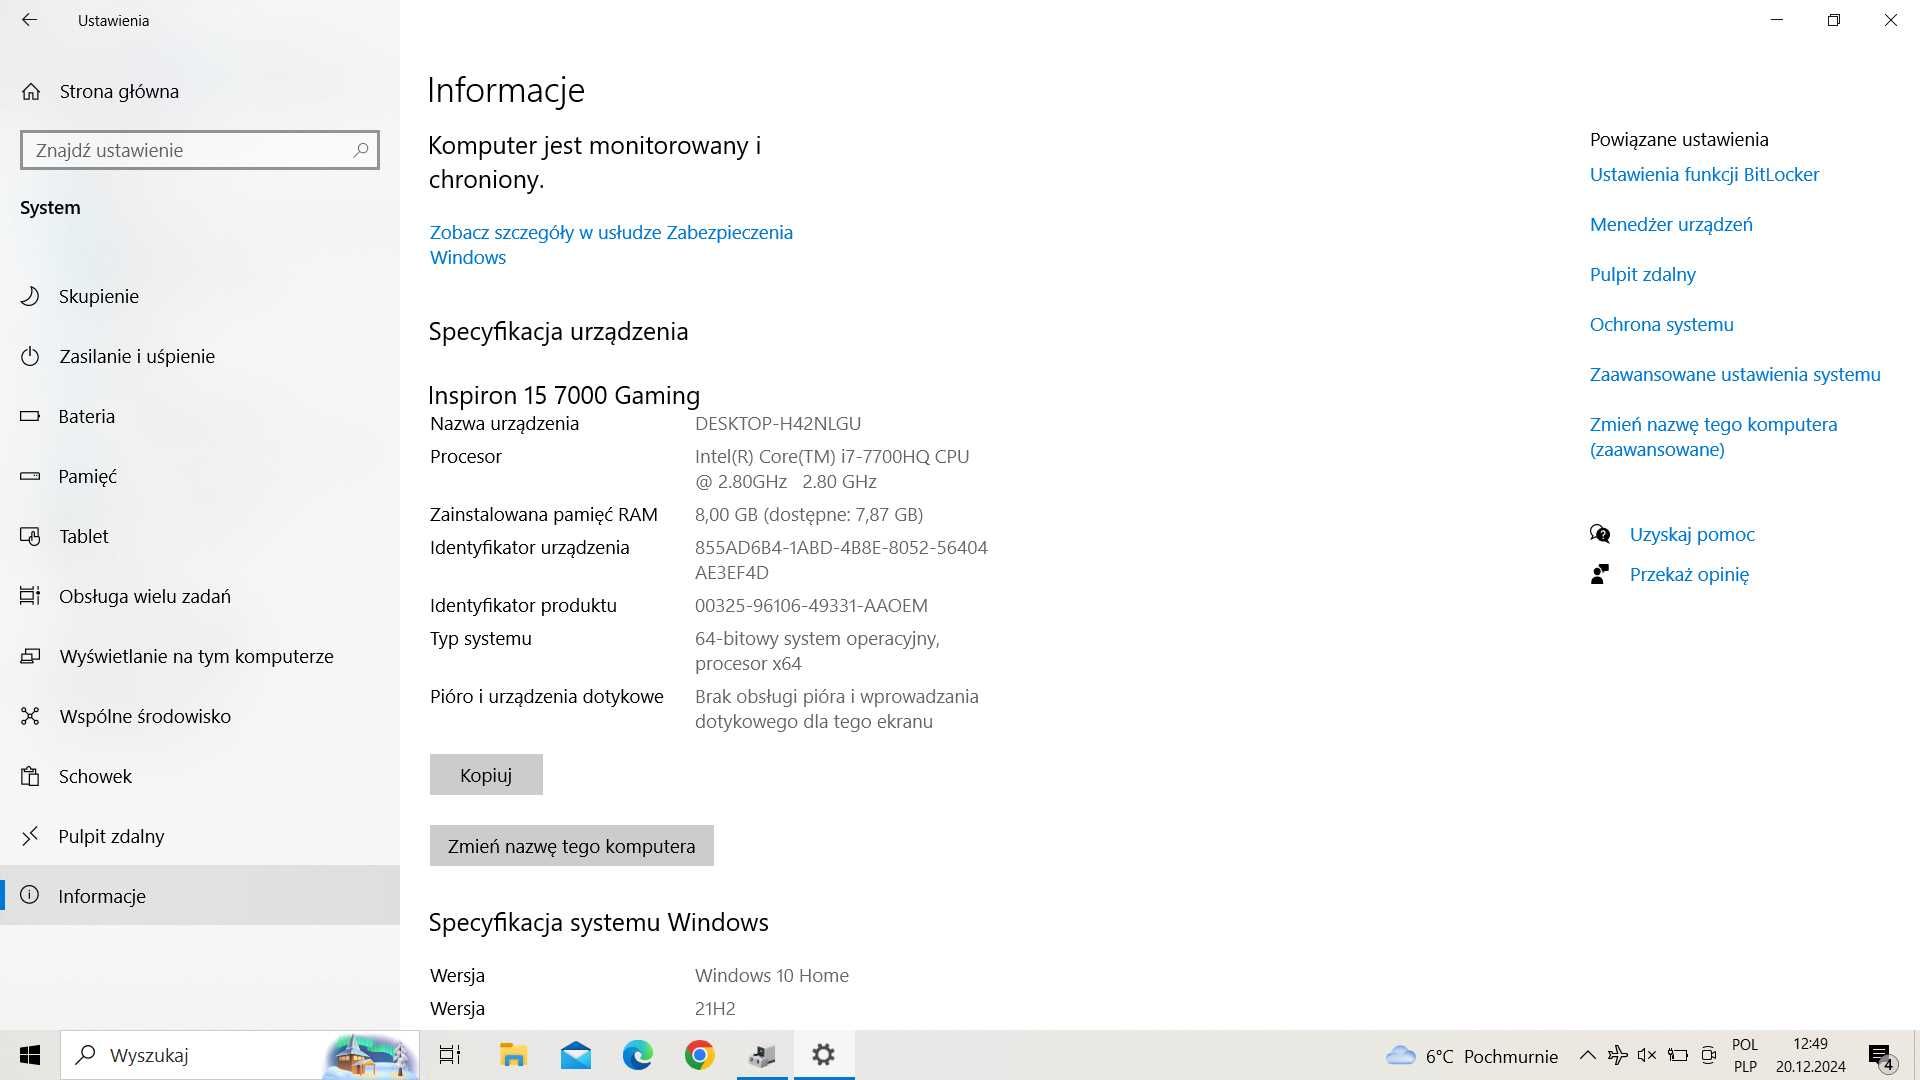This screenshot has width=1920, height=1080.
Task: Launch Microsoft Edge from the taskbar
Action: click(637, 1055)
